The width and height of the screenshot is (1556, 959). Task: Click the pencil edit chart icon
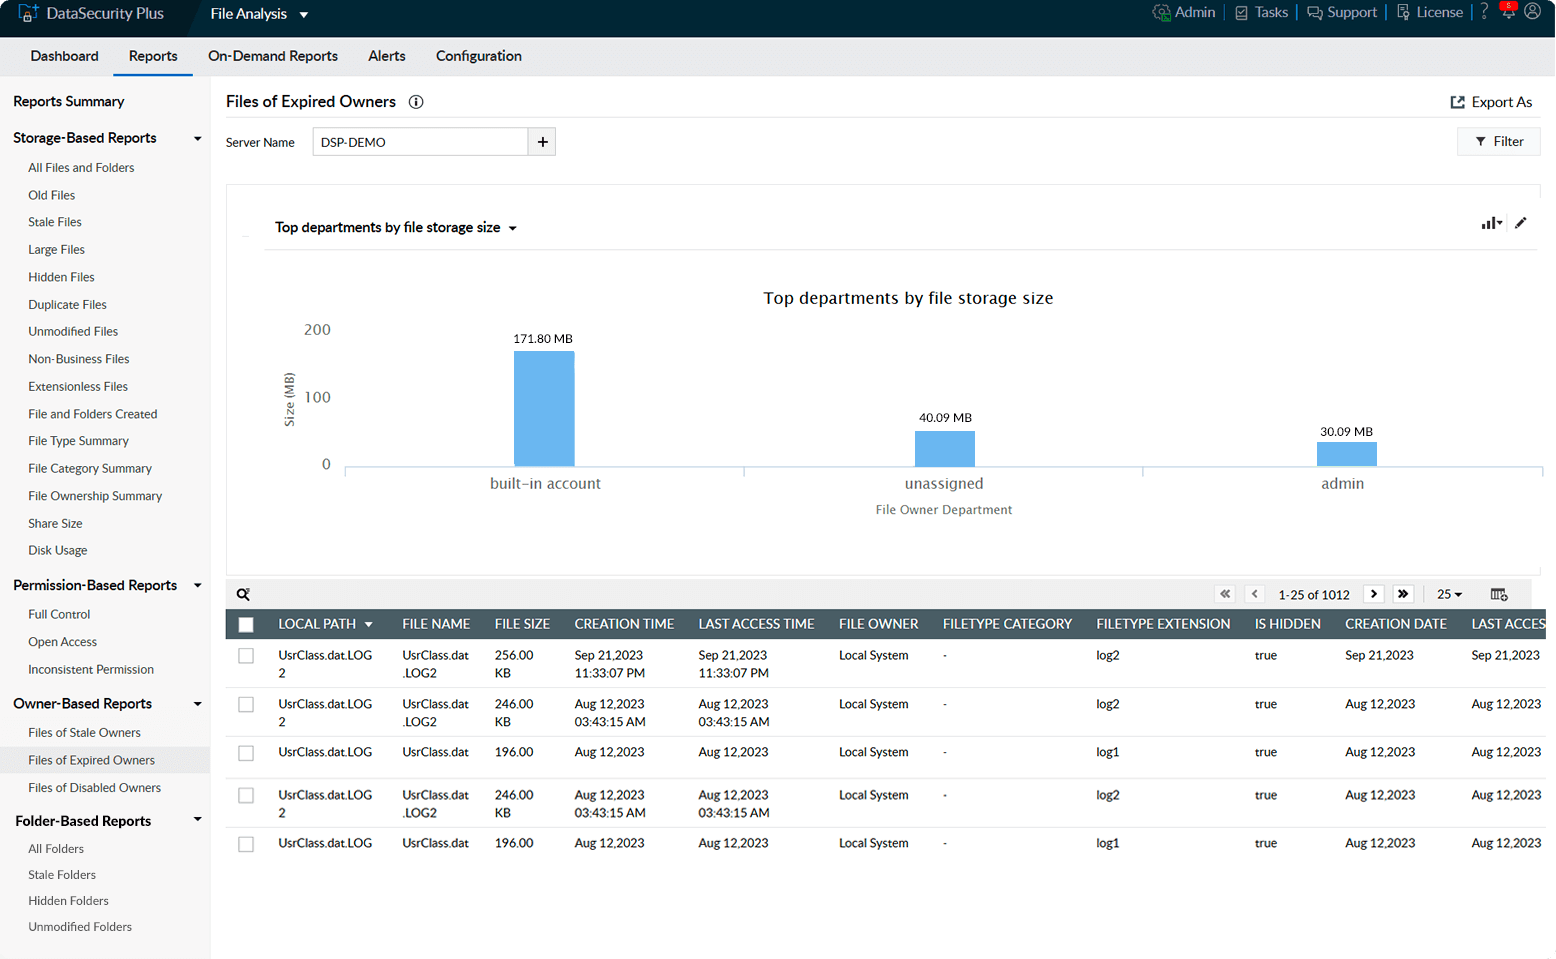pyautogui.click(x=1521, y=223)
